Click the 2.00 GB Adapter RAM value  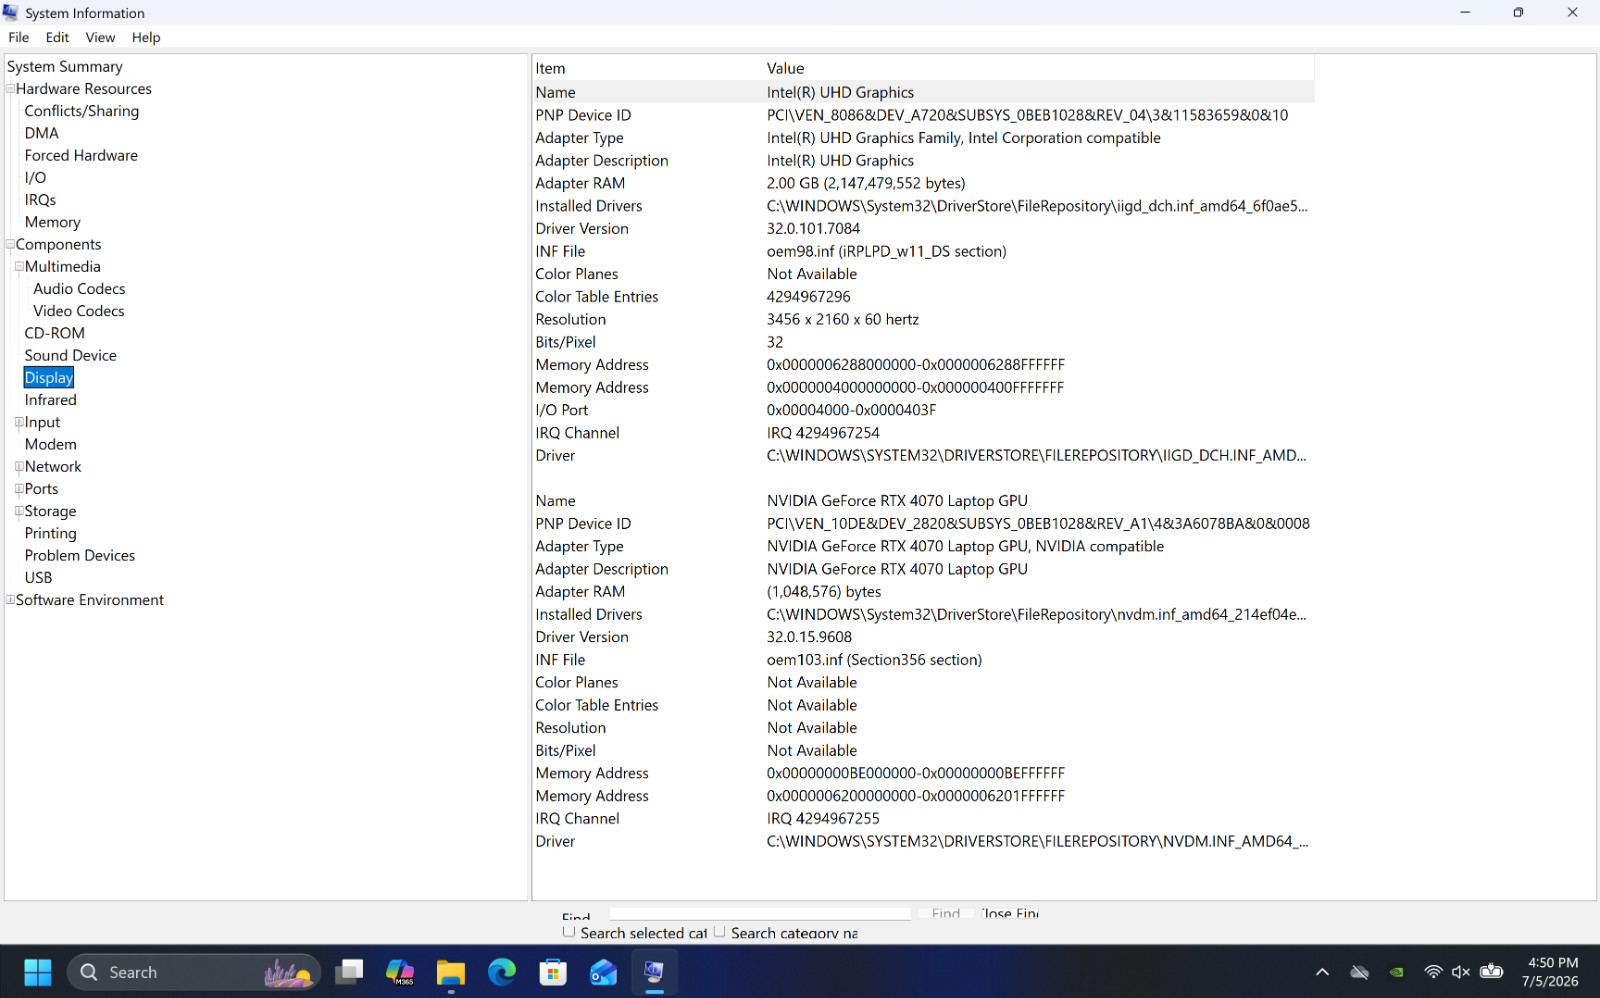tap(866, 184)
